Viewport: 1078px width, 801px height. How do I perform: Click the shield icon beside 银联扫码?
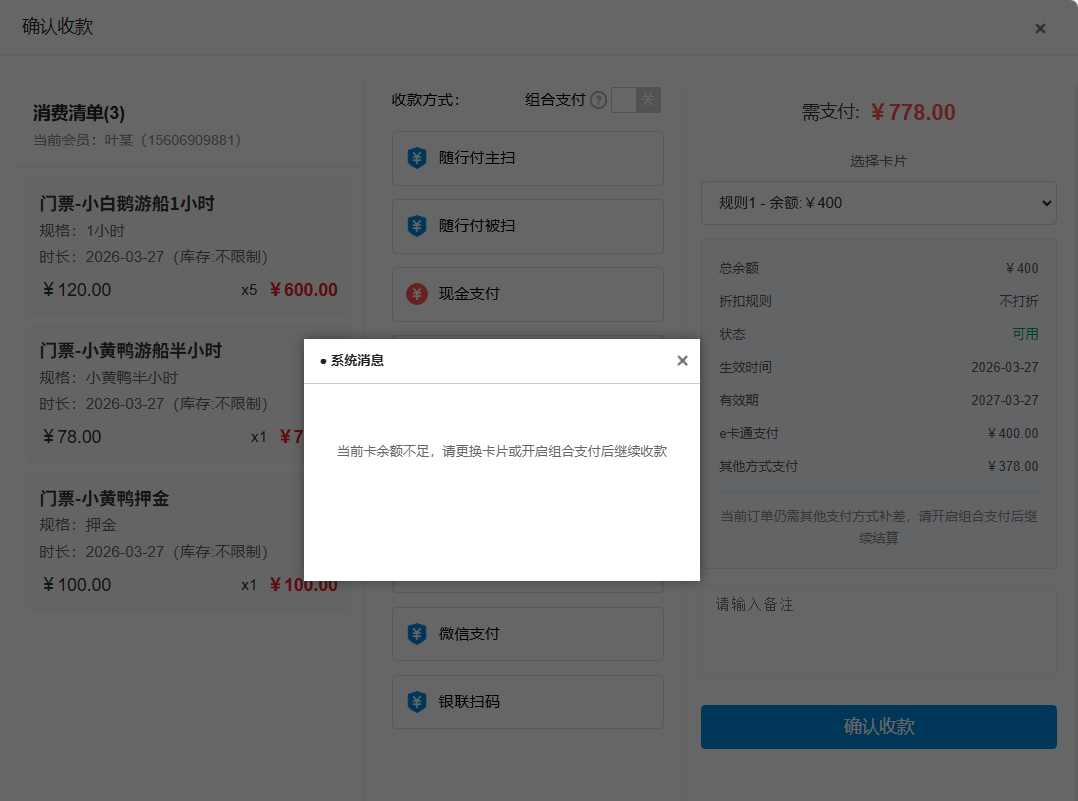(x=417, y=702)
